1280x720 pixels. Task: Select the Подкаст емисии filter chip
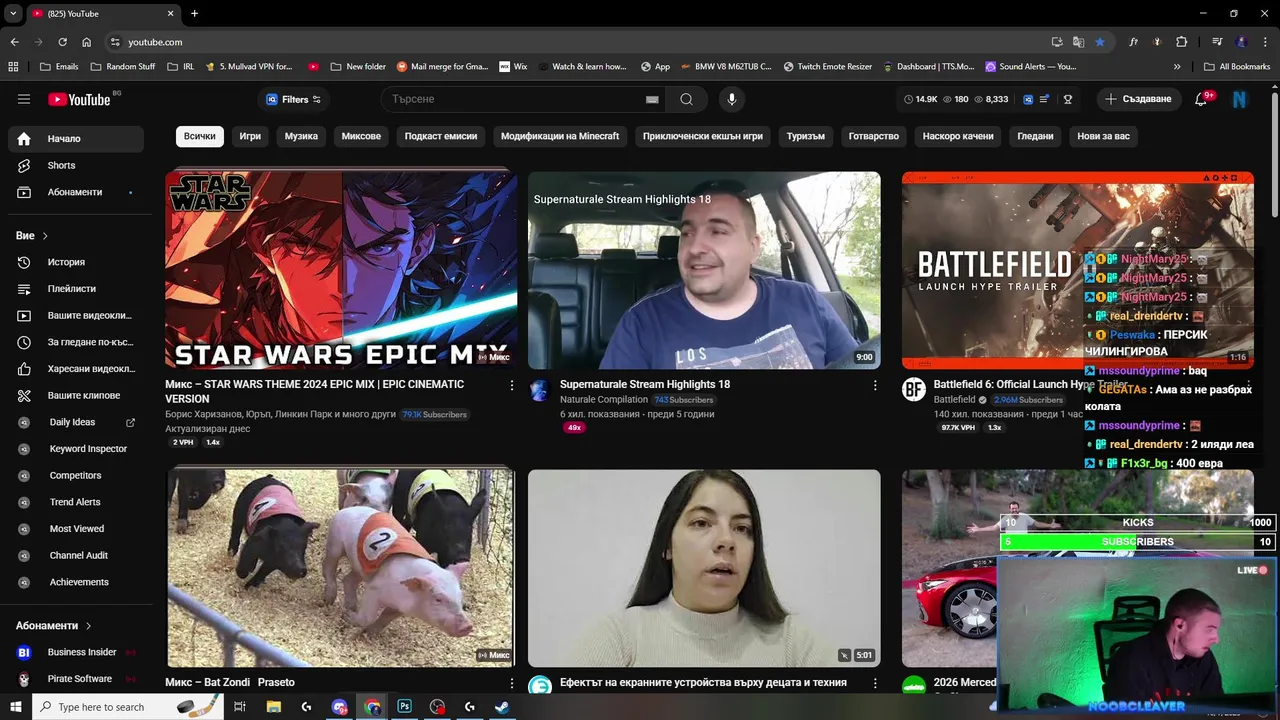coord(441,136)
